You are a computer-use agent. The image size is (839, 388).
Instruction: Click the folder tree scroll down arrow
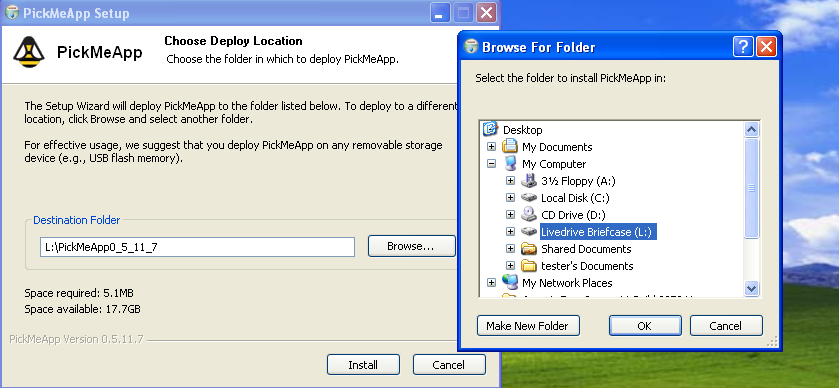pyautogui.click(x=751, y=288)
